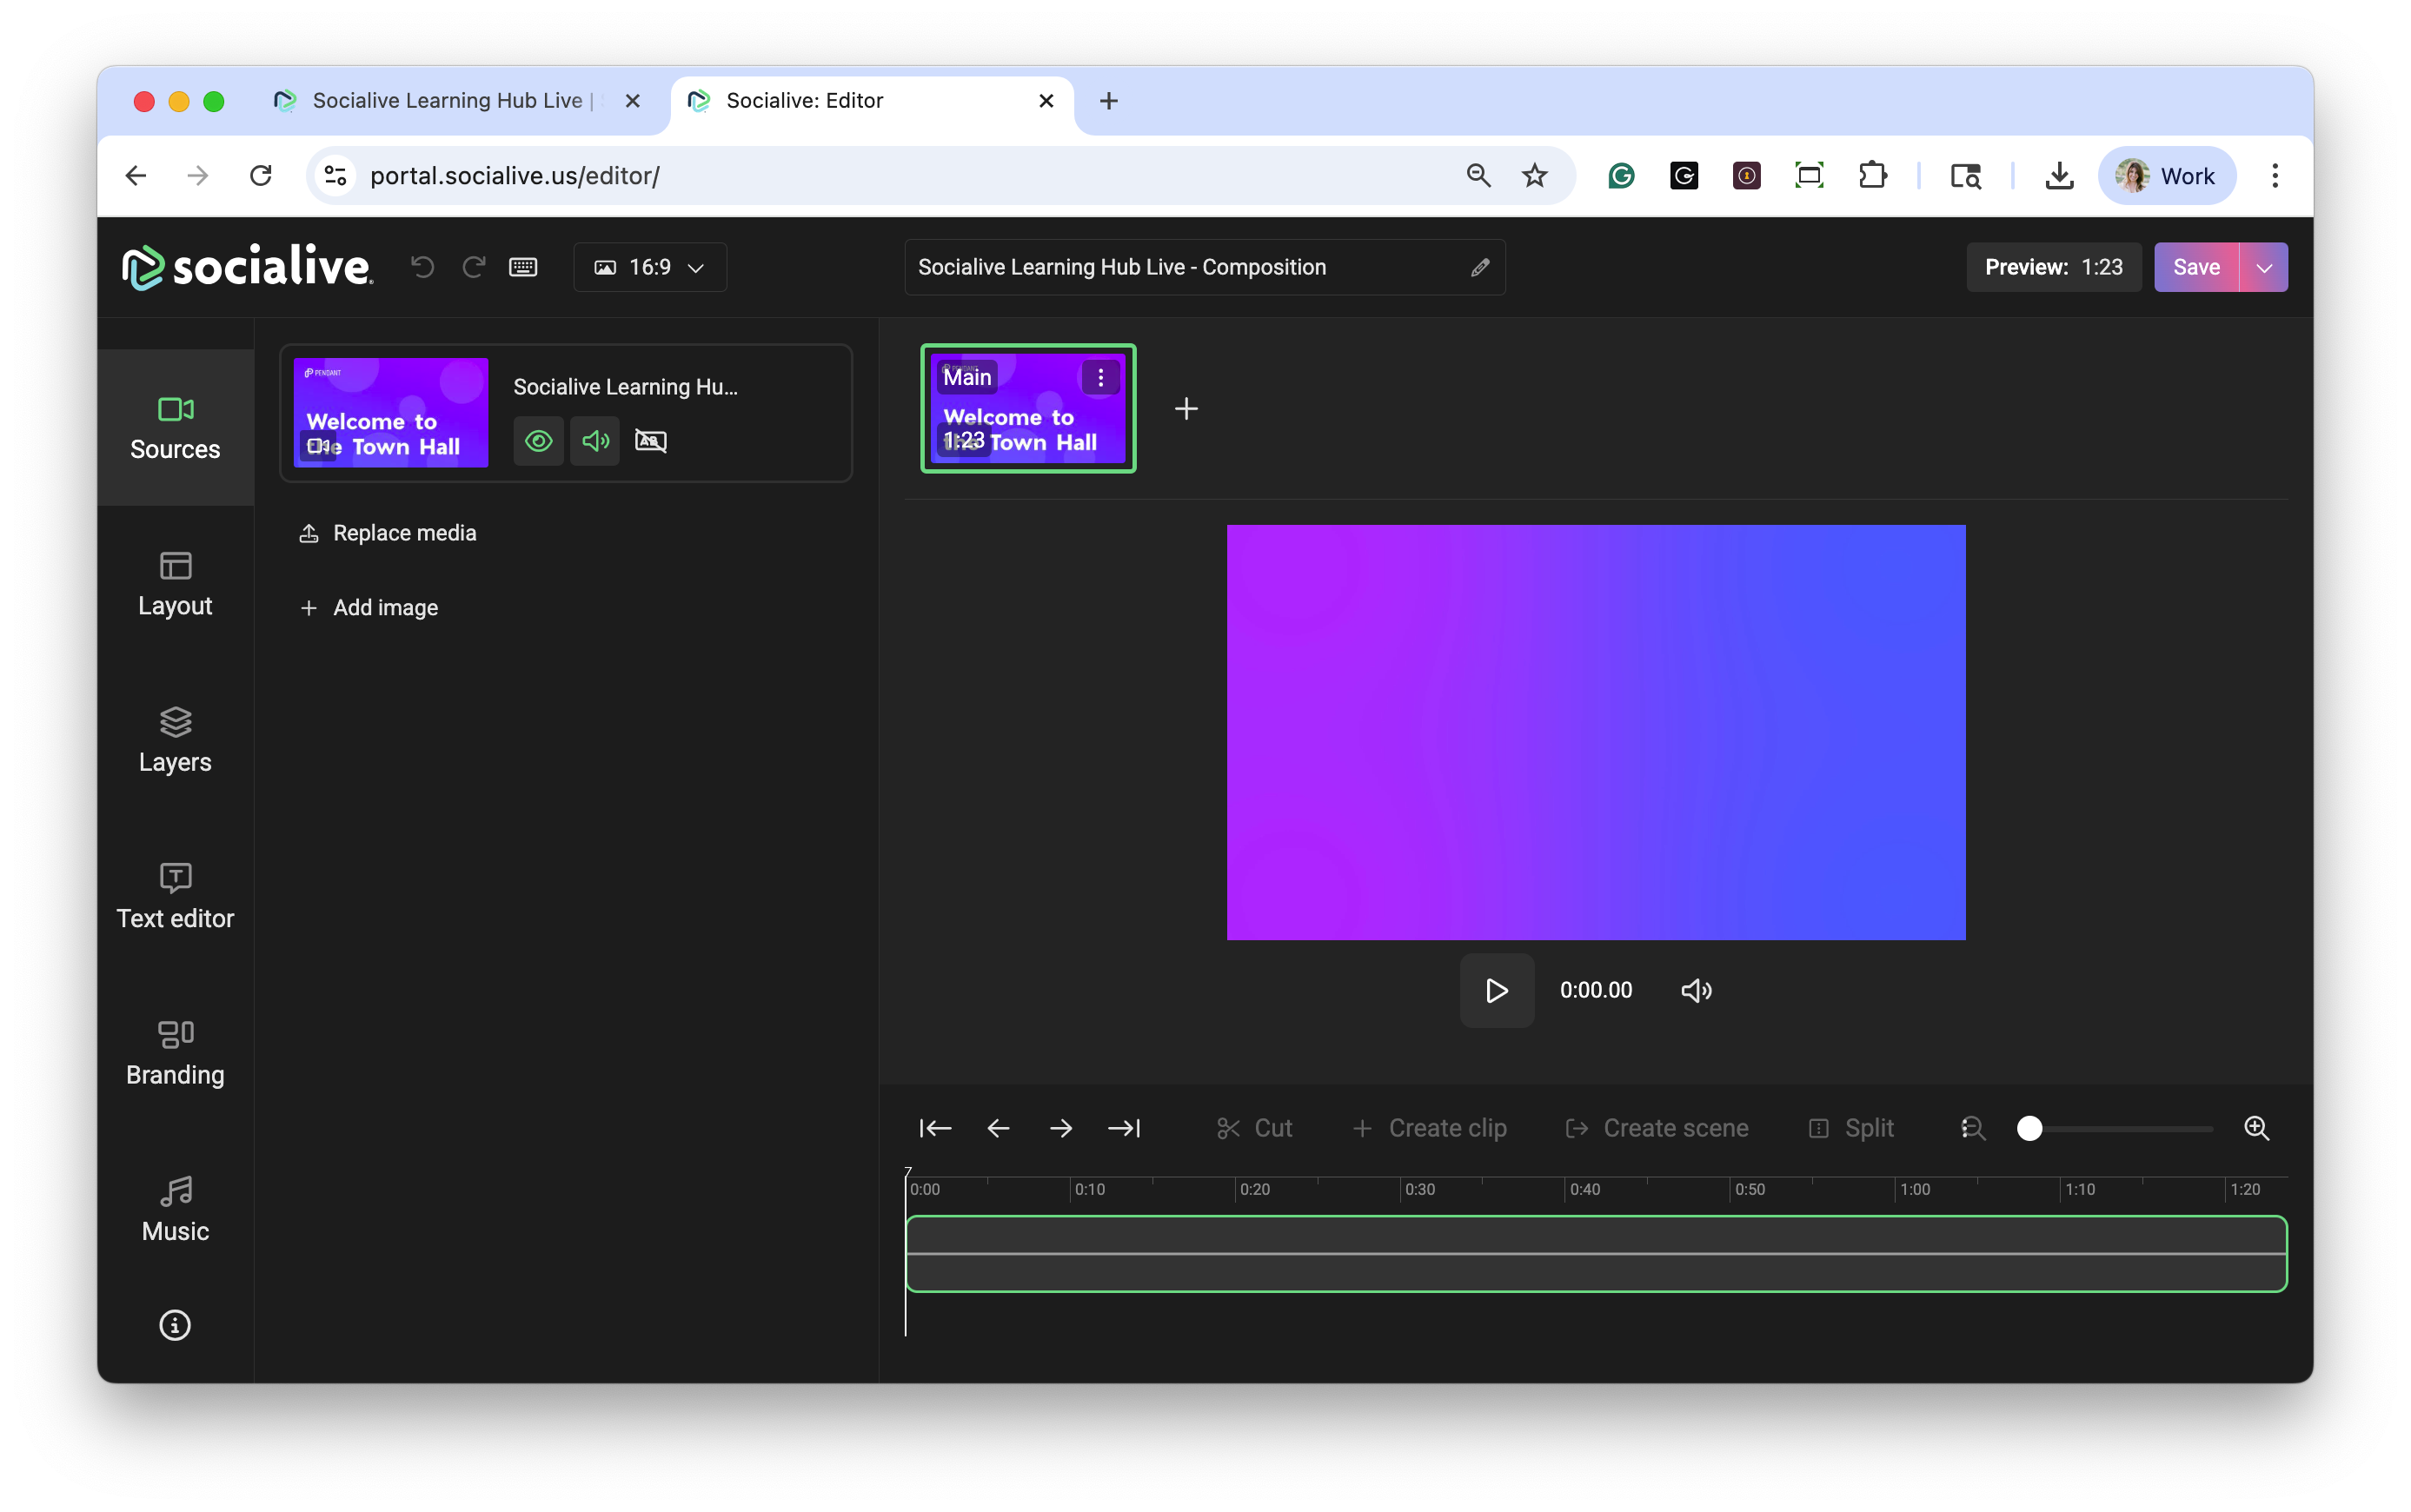
Task: Click pencil icon to rename composition
Action: 1480,267
